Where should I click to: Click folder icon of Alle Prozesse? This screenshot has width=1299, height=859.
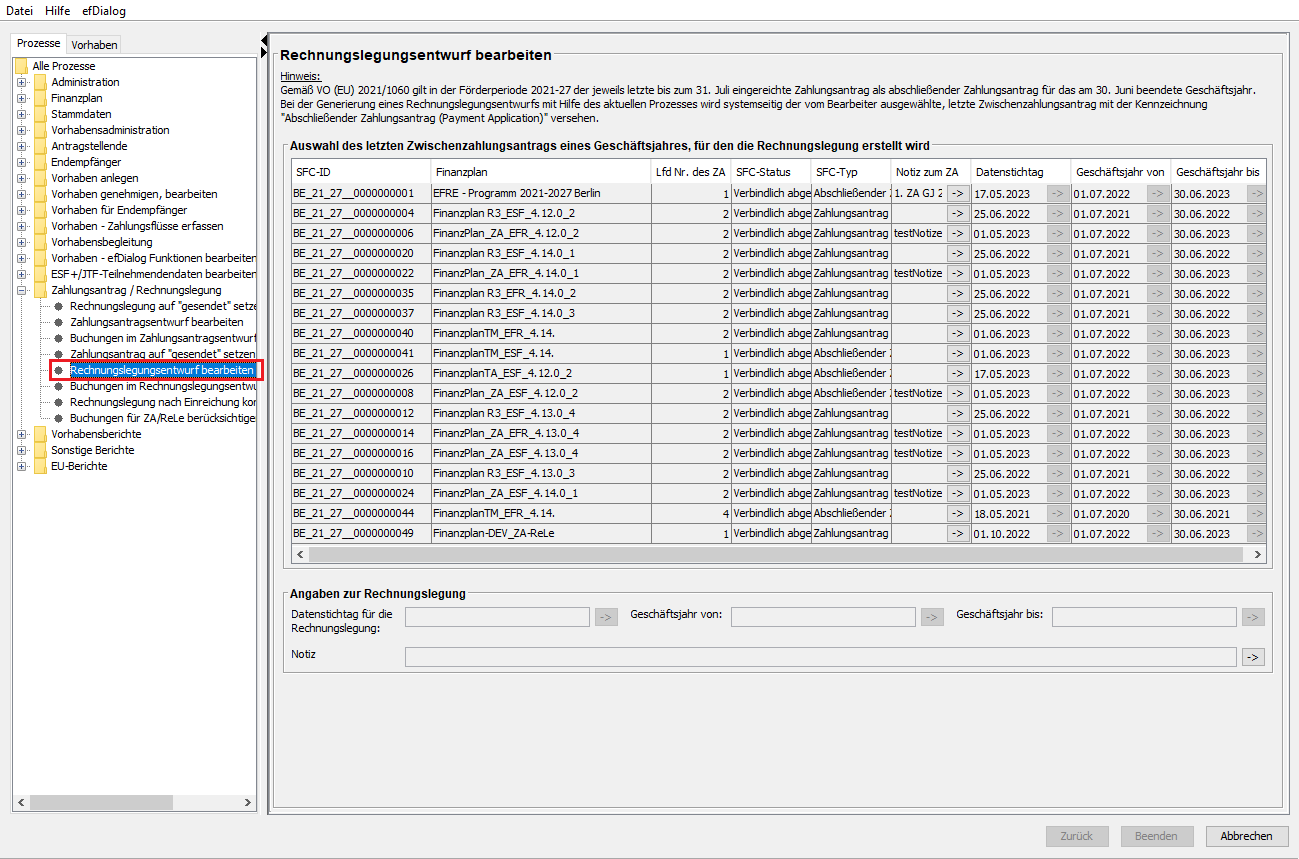coord(21,66)
